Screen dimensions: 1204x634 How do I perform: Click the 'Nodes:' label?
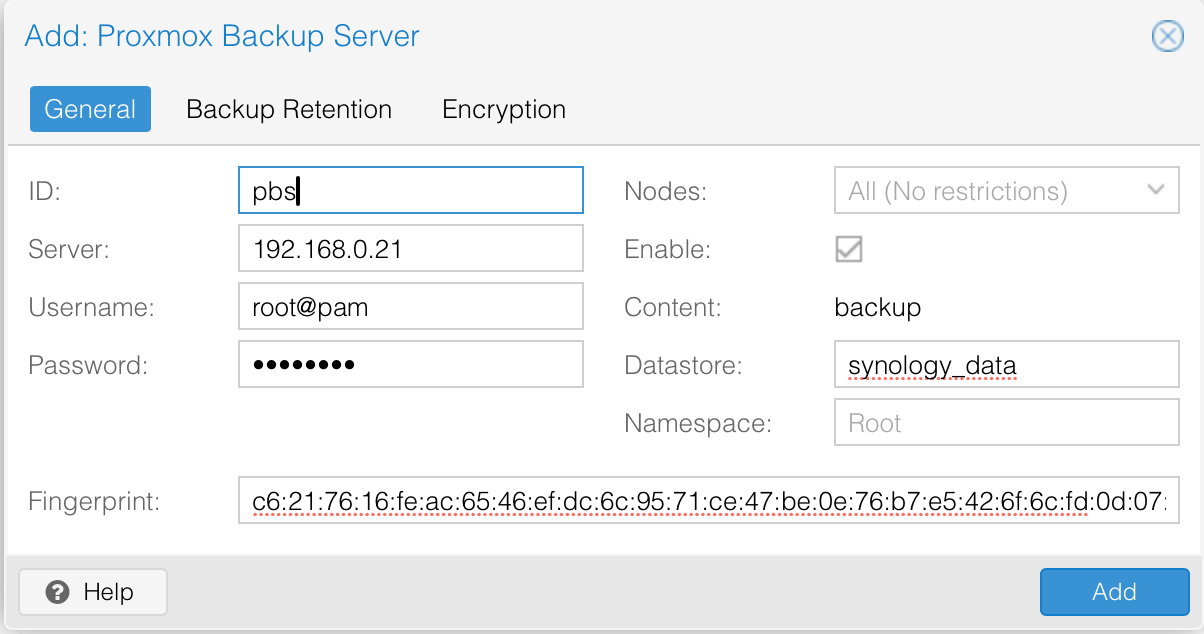click(665, 192)
